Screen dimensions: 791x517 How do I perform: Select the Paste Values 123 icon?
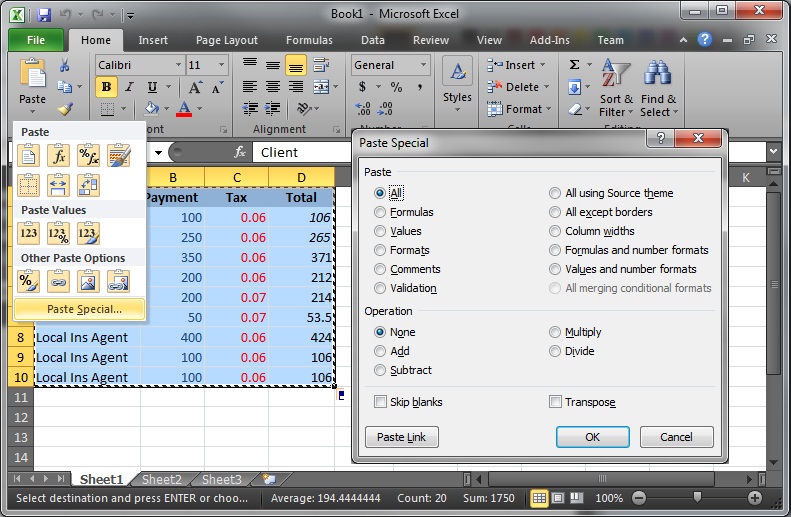point(28,233)
